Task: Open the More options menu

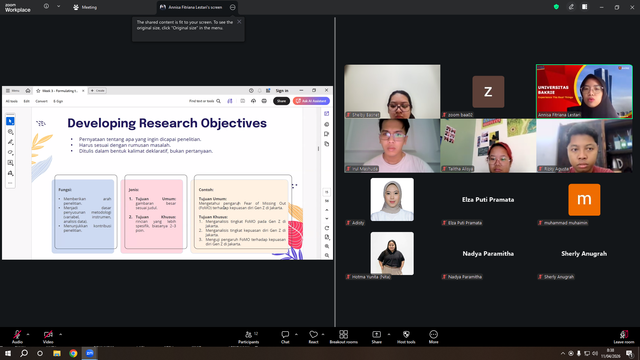Action: click(433, 337)
